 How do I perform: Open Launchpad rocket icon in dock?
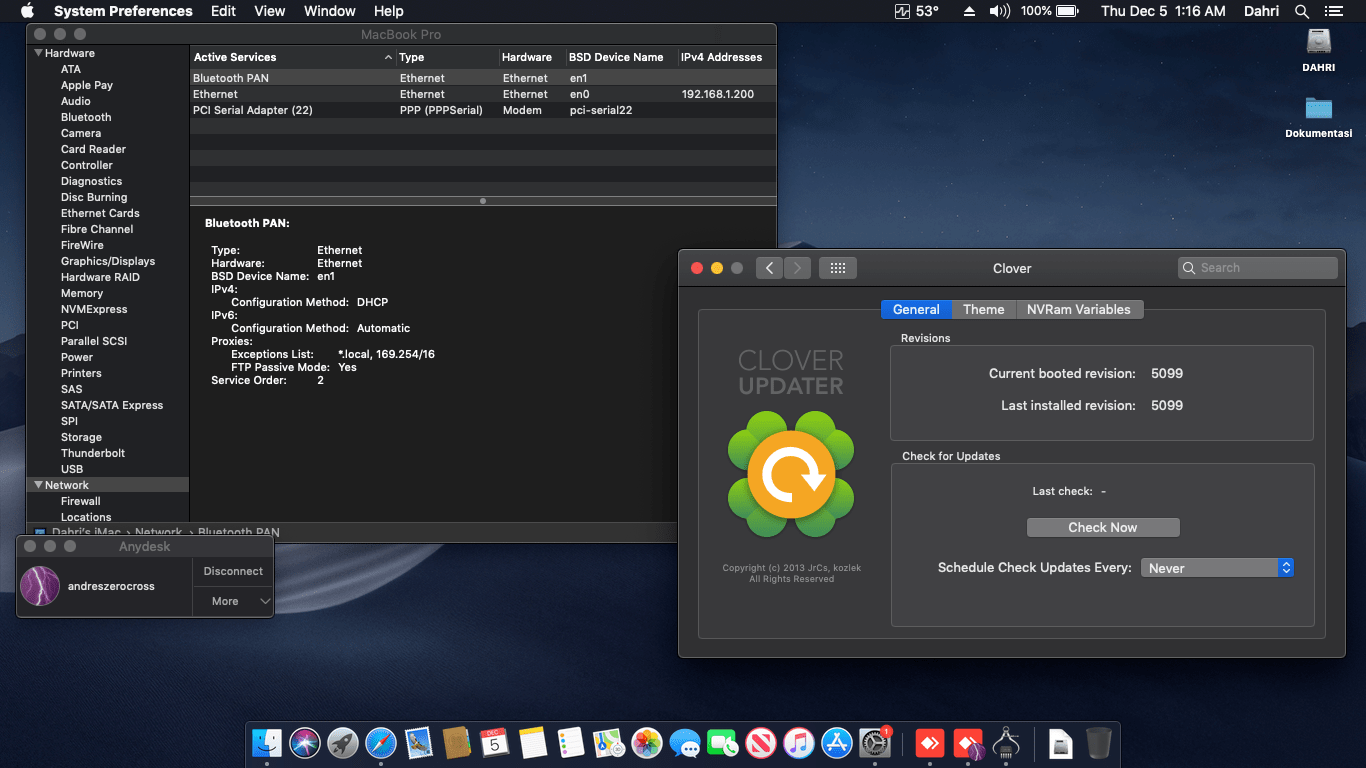click(343, 743)
